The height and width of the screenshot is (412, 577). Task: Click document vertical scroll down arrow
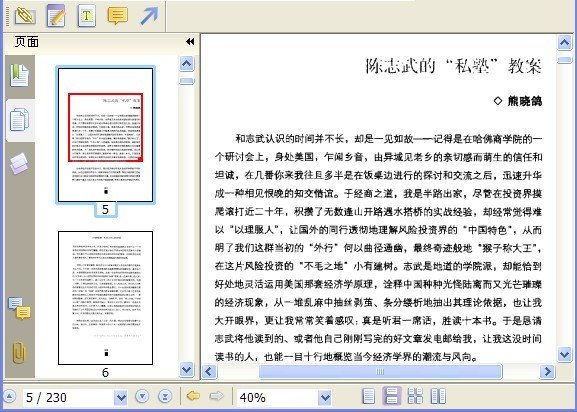564,354
